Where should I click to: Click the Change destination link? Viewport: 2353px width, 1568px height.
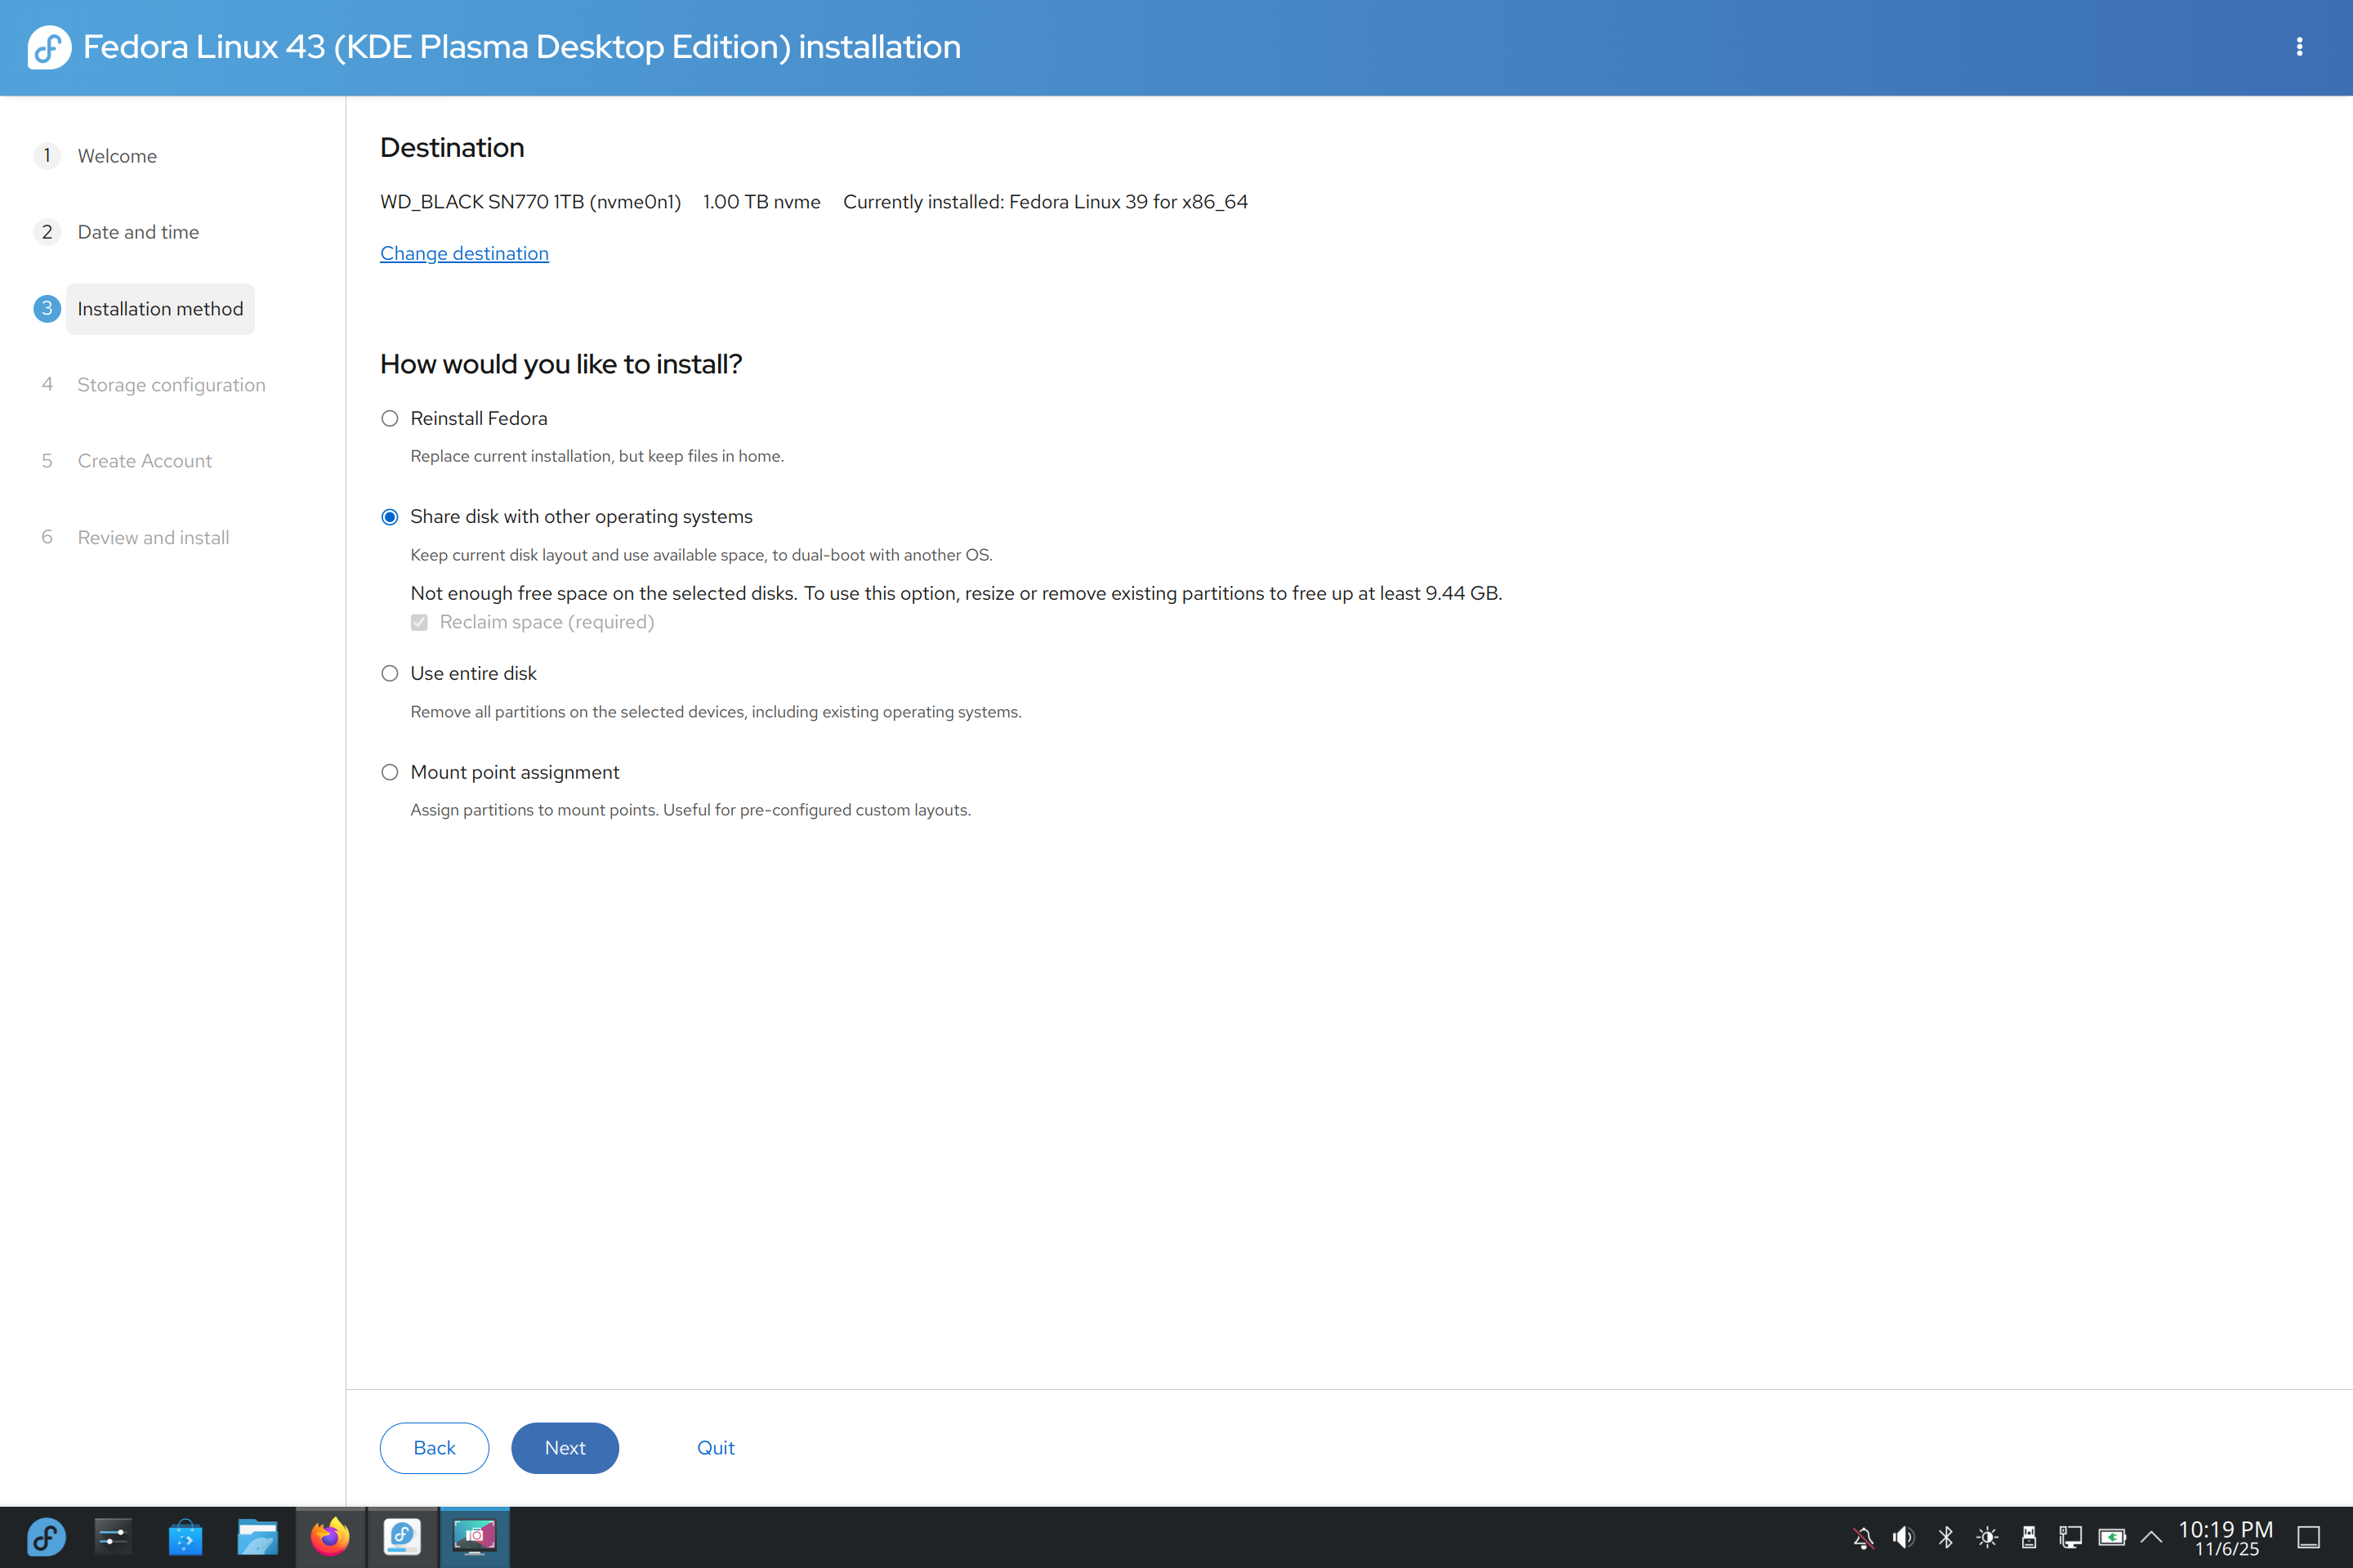(x=464, y=253)
